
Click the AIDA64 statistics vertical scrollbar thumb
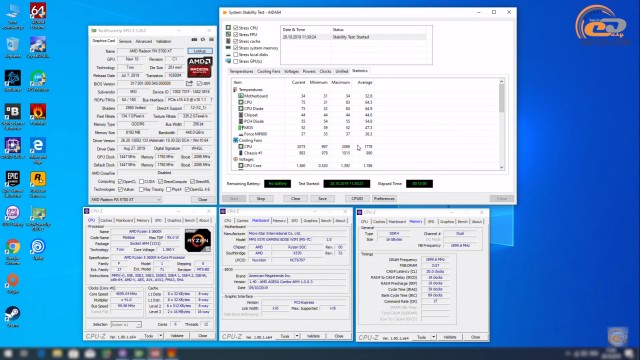[501, 98]
